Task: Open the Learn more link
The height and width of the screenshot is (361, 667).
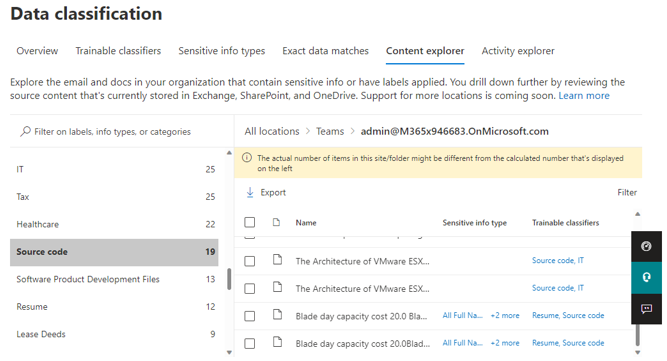Action: 584,96
